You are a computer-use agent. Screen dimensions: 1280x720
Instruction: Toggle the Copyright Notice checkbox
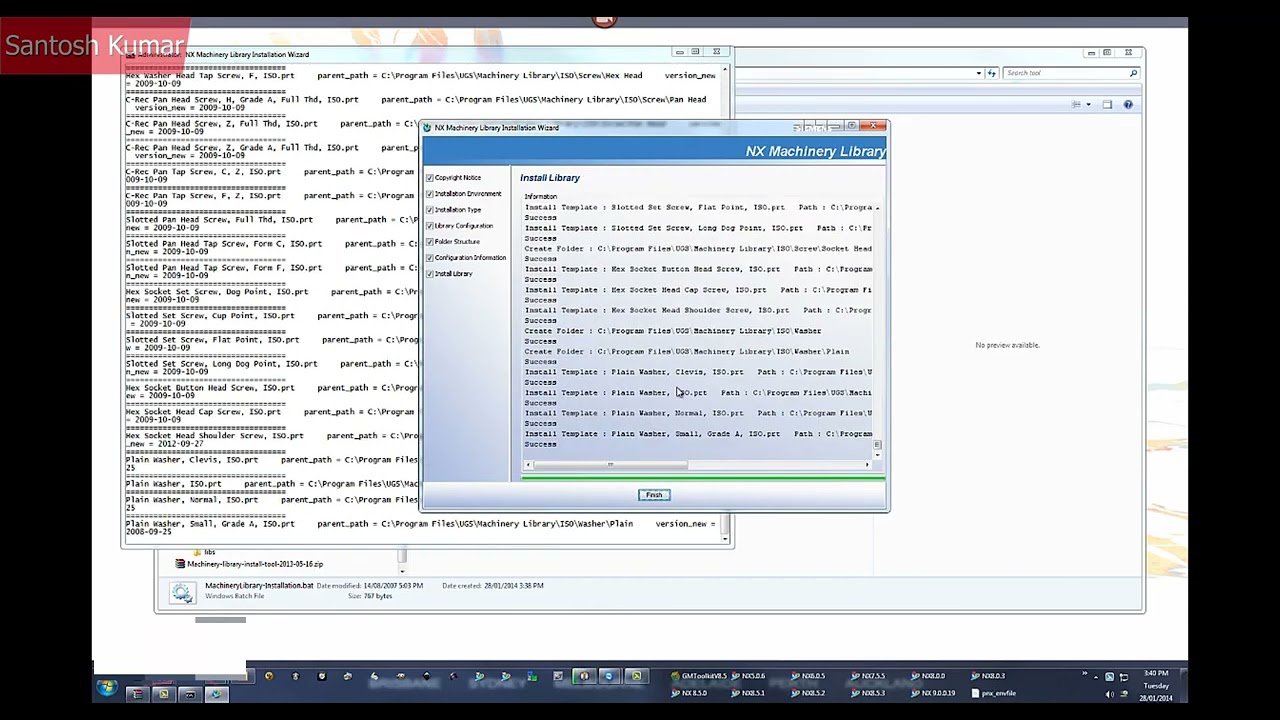tap(430, 178)
